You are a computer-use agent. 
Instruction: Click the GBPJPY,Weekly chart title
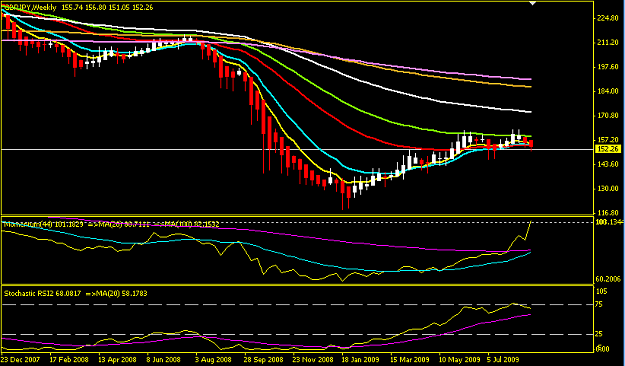[30, 8]
